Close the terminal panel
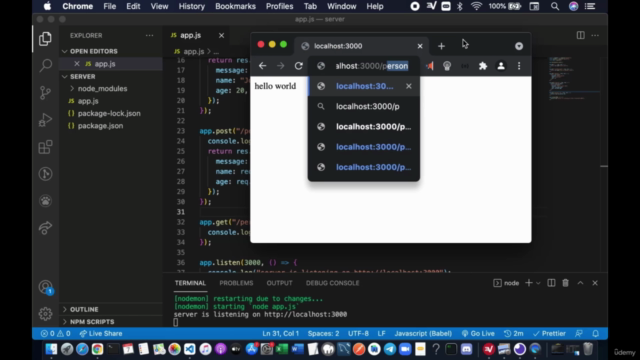This screenshot has width=640, height=360. (595, 283)
